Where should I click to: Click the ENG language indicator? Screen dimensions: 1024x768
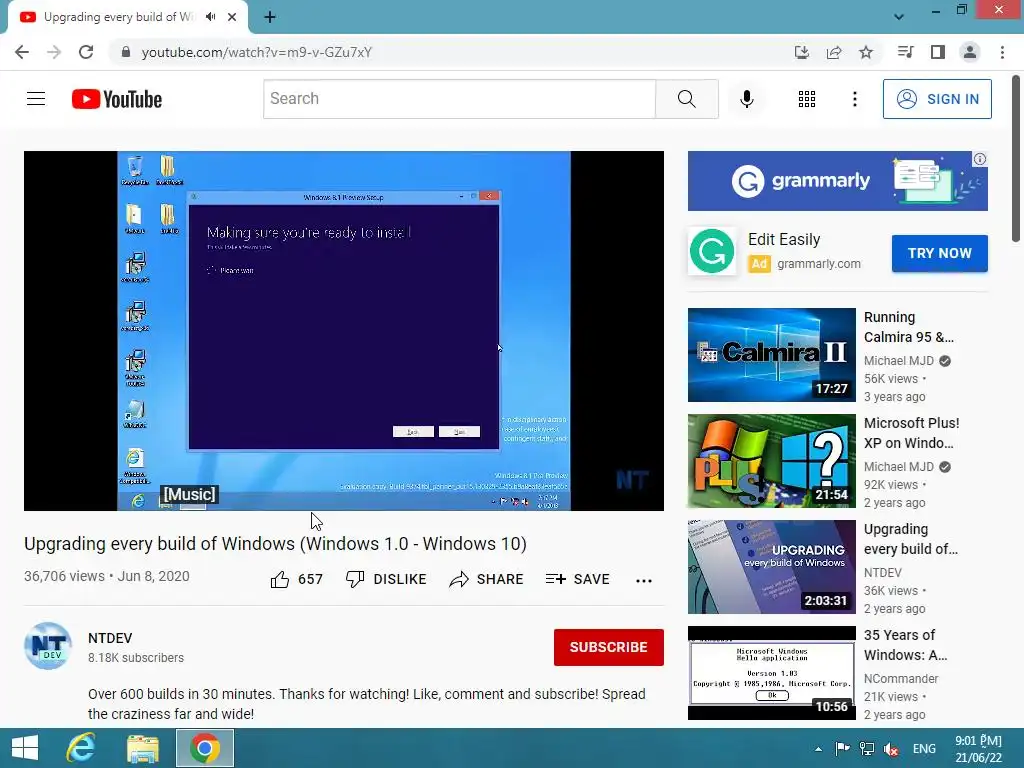pos(924,749)
